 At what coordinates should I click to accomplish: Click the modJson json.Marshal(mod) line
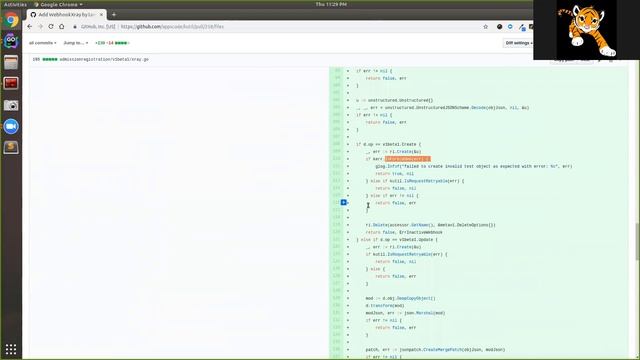[x=405, y=313]
